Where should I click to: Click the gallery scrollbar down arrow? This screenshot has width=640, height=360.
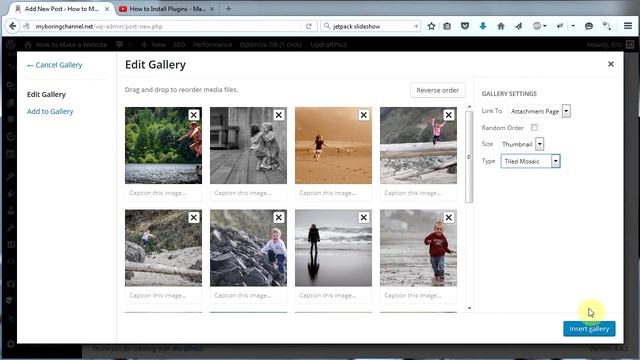tap(469, 308)
